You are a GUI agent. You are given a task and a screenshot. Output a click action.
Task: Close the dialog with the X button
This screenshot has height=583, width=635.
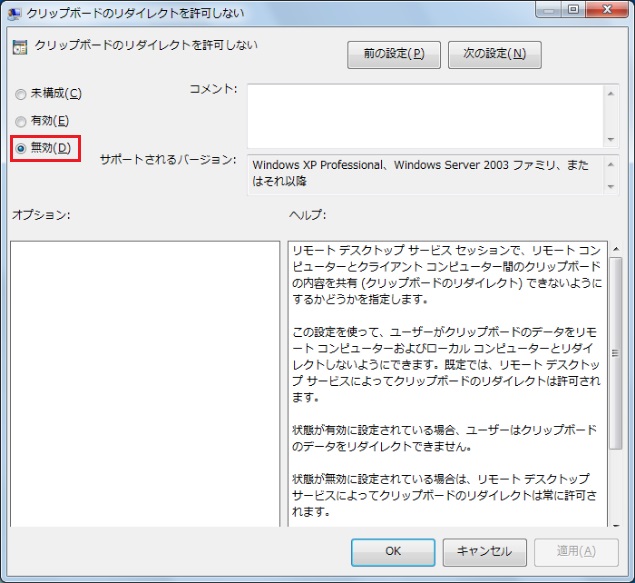pyautogui.click(x=607, y=9)
